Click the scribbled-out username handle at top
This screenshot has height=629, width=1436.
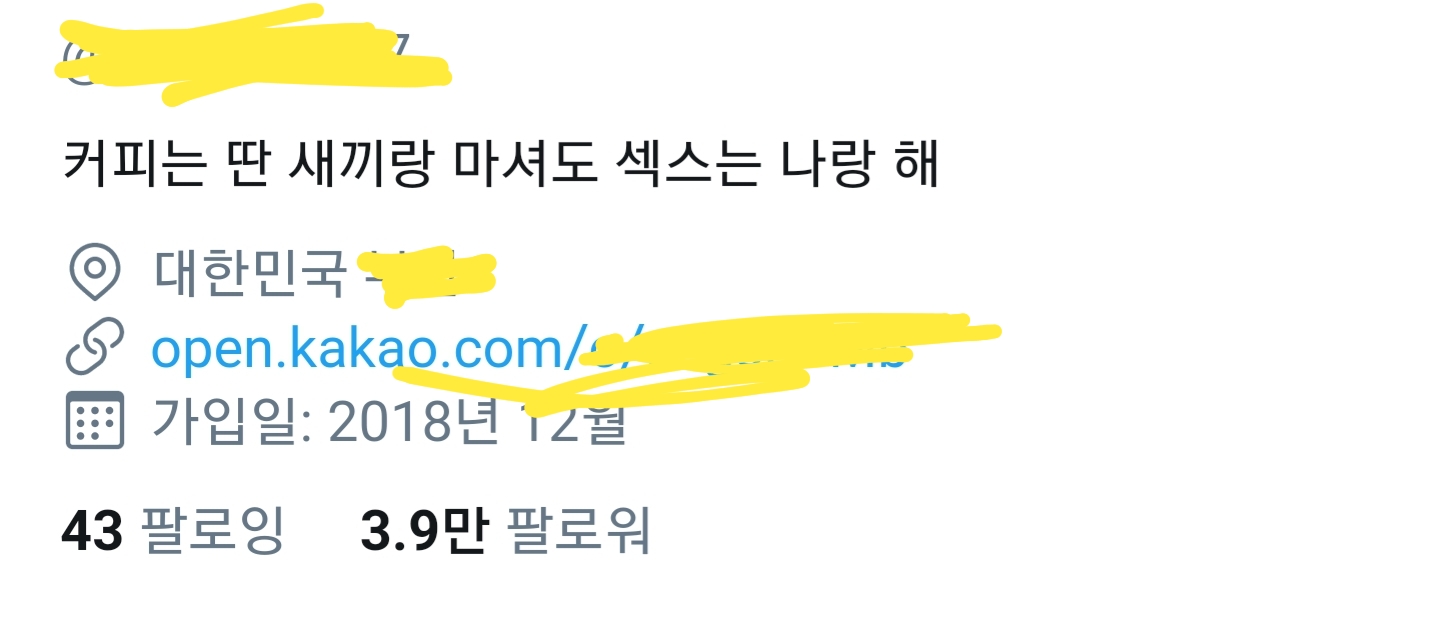[x=250, y=55]
